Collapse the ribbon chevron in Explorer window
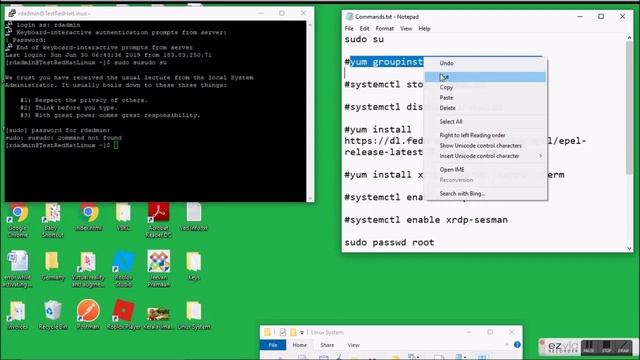Image resolution: width=640 pixels, height=360 pixels. coord(507,345)
